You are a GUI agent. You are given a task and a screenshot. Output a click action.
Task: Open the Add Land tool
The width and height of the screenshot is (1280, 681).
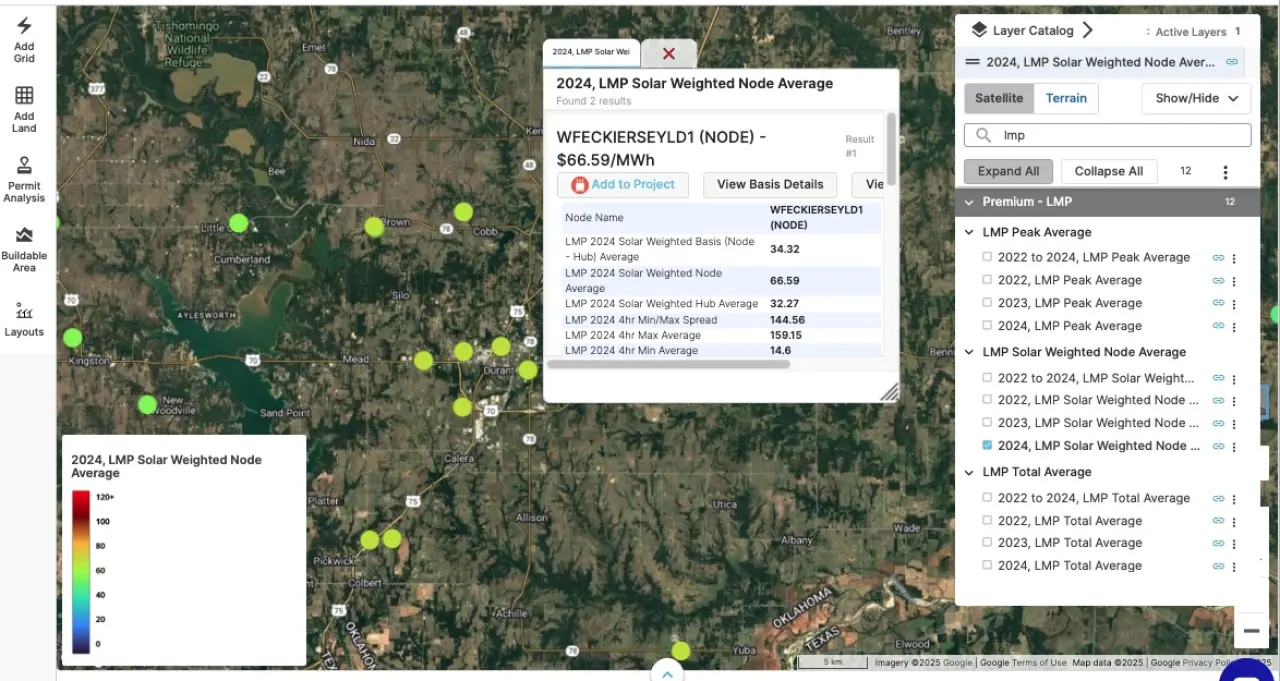24,109
